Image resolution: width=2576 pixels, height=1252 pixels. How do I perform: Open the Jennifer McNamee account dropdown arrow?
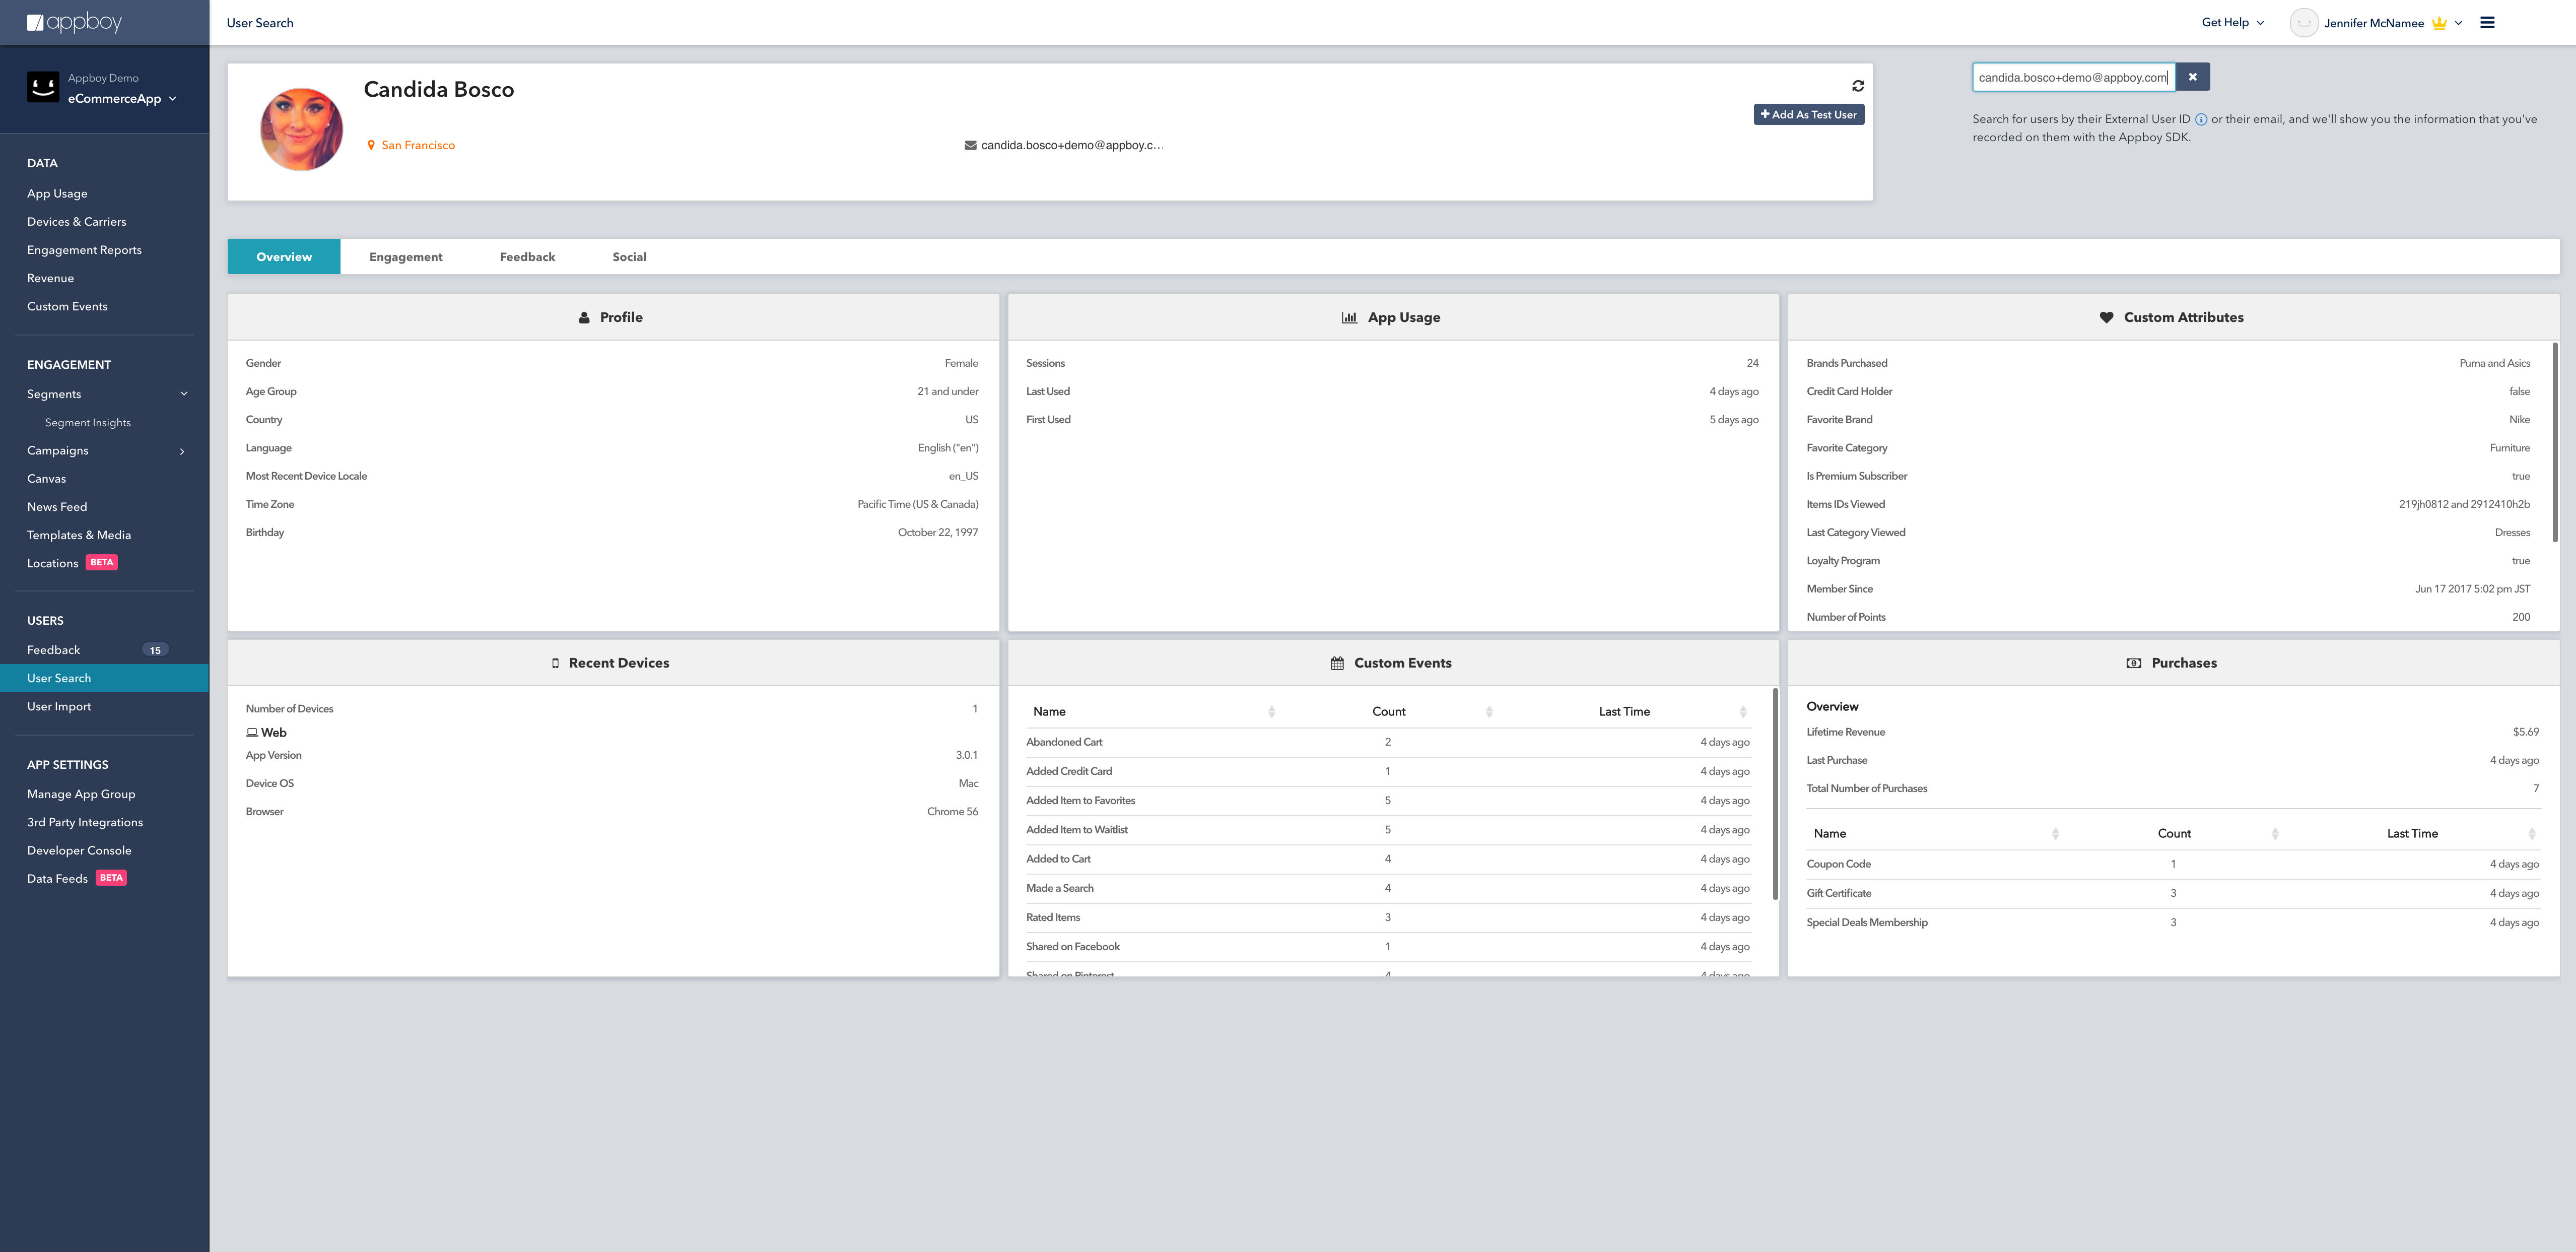click(x=2458, y=23)
